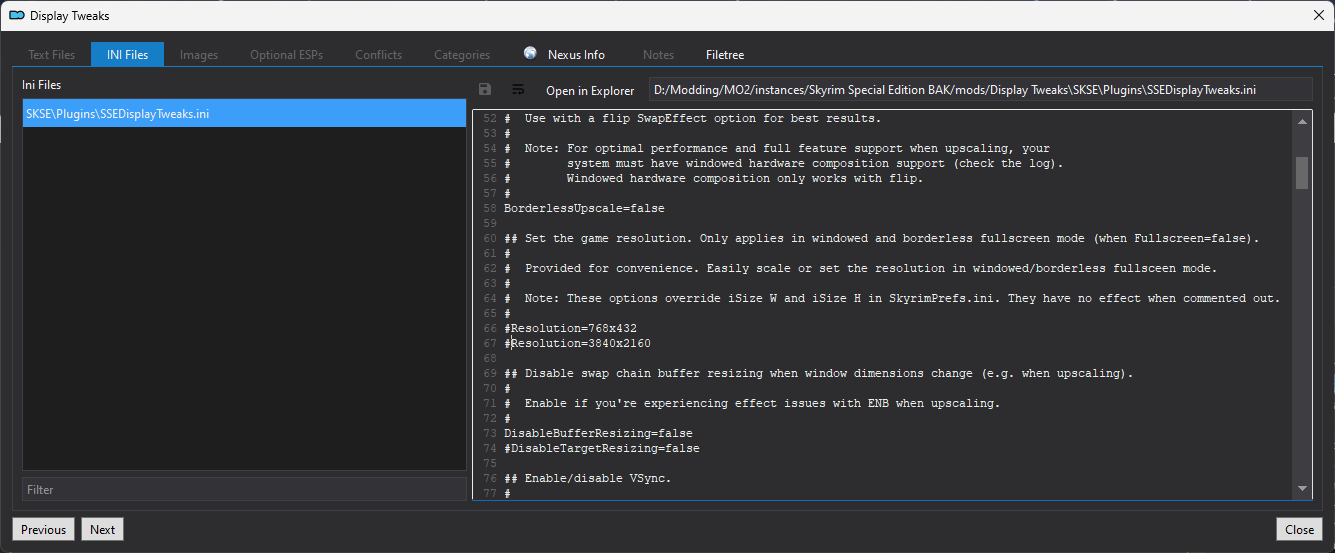Click the 'Note: These options override iSize' line
1335x553 pixels.
click(892, 298)
